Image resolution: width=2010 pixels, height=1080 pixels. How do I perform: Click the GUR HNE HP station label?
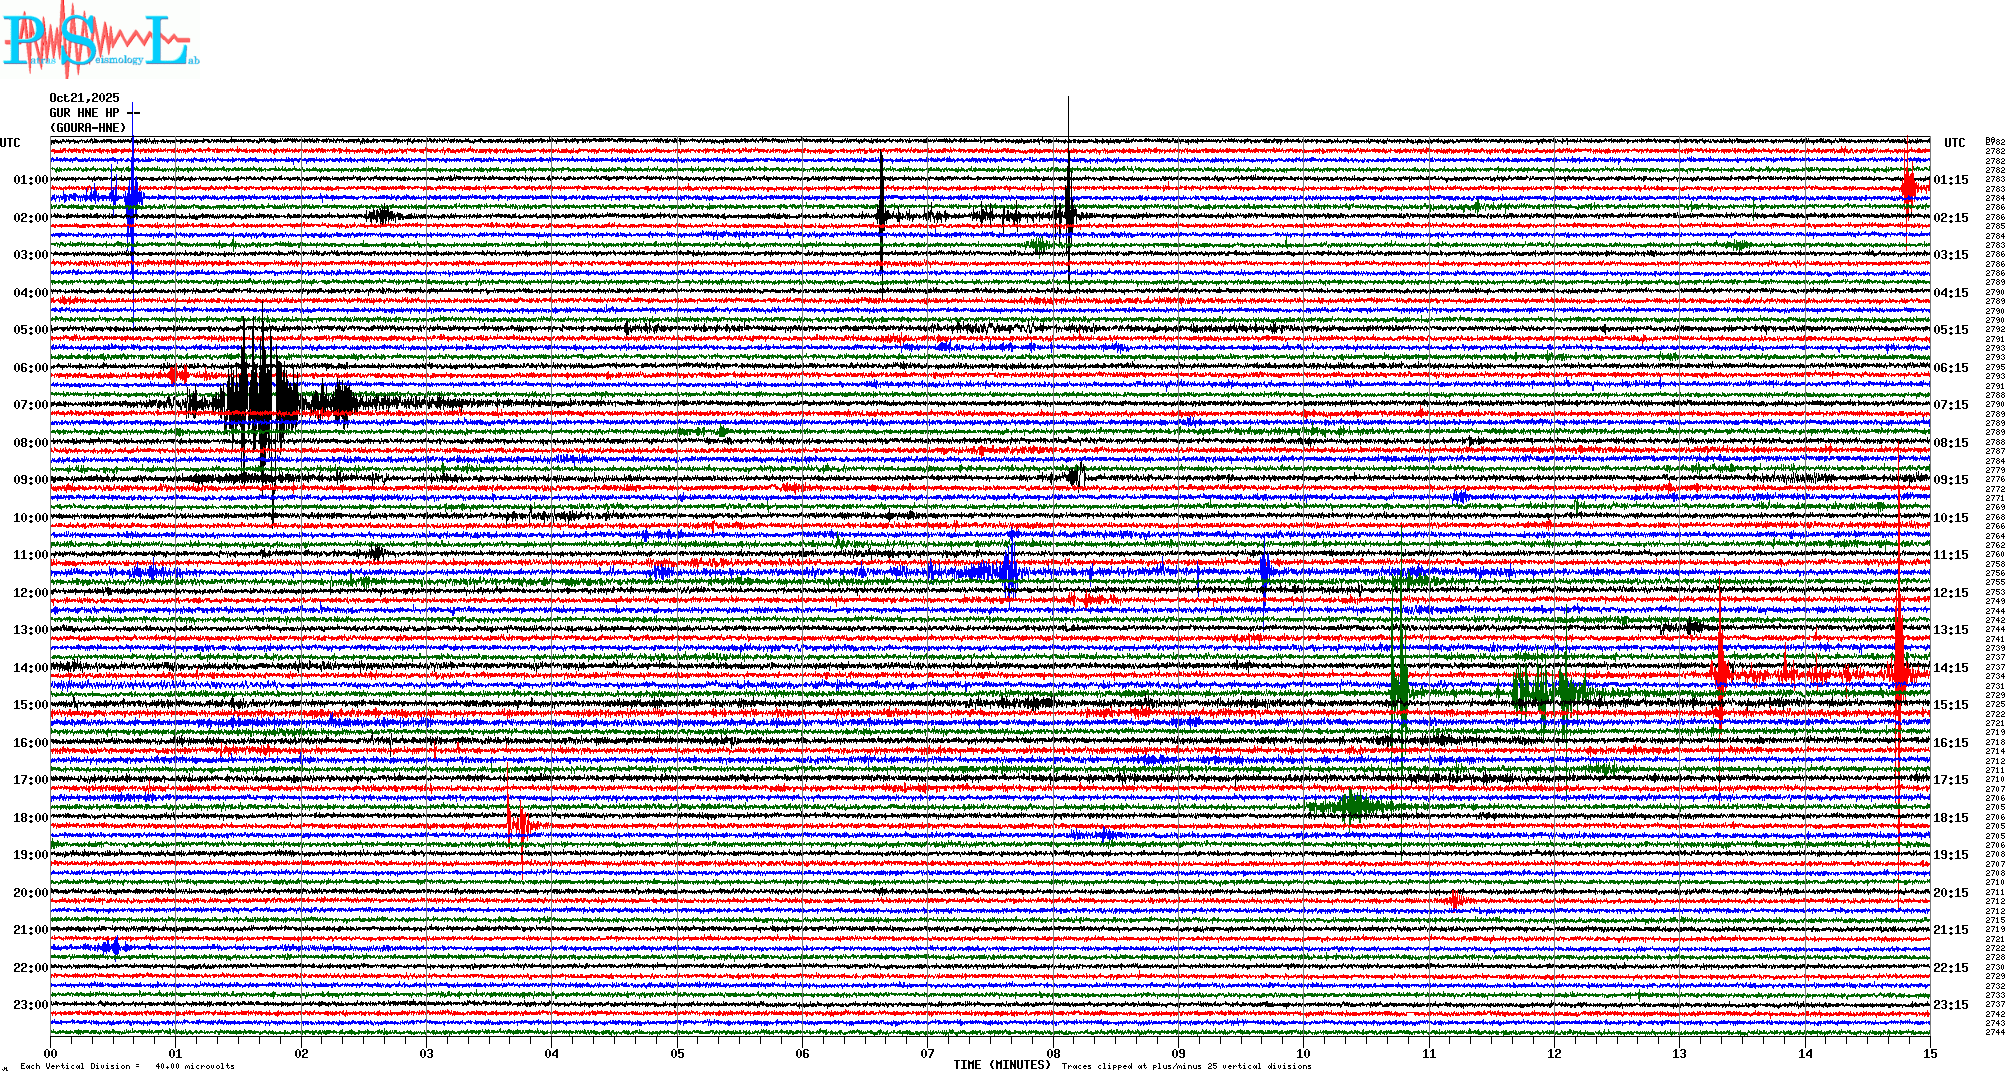pyautogui.click(x=84, y=113)
